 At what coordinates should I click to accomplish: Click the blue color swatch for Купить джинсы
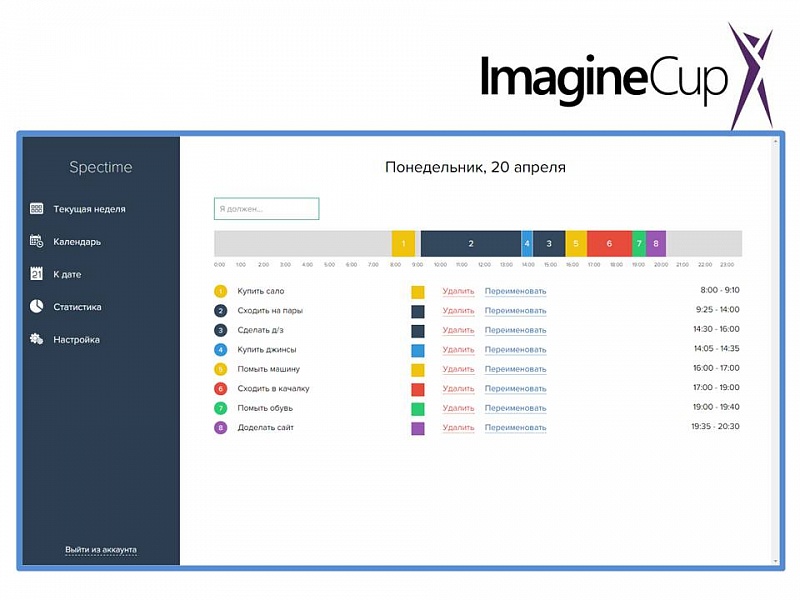click(x=418, y=350)
